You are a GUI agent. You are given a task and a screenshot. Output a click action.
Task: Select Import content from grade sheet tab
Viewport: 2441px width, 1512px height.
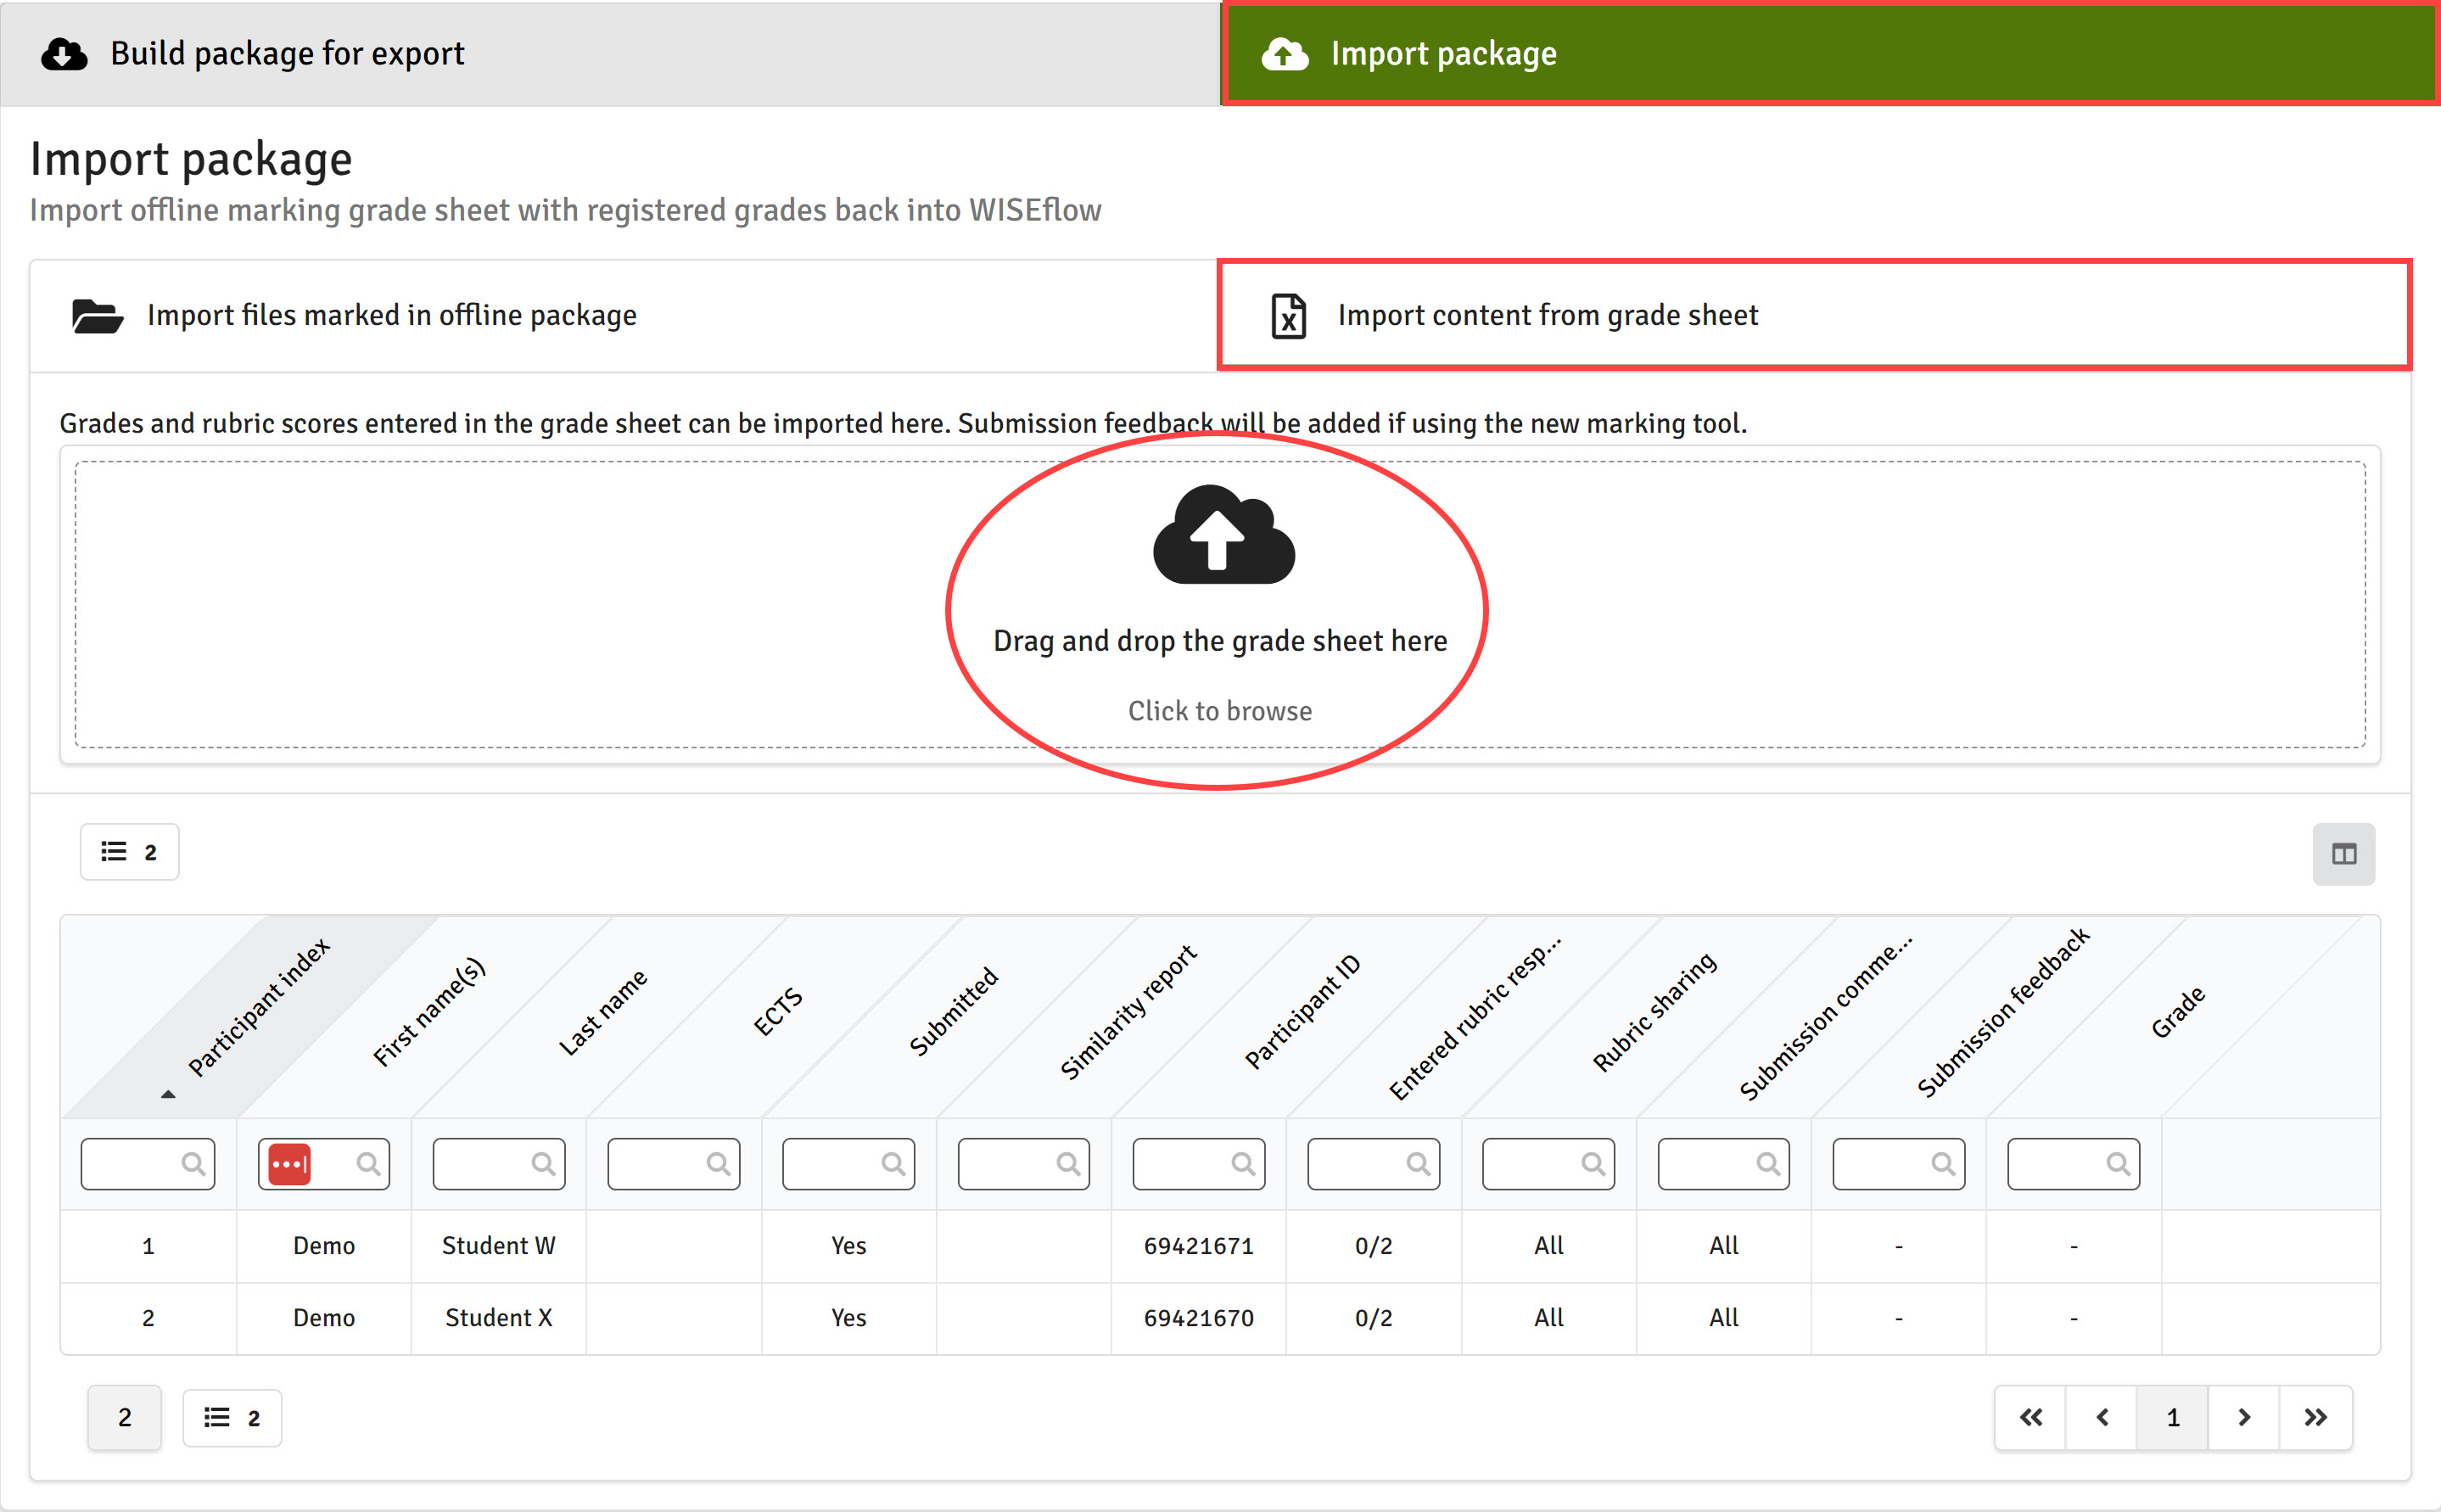(x=1814, y=315)
